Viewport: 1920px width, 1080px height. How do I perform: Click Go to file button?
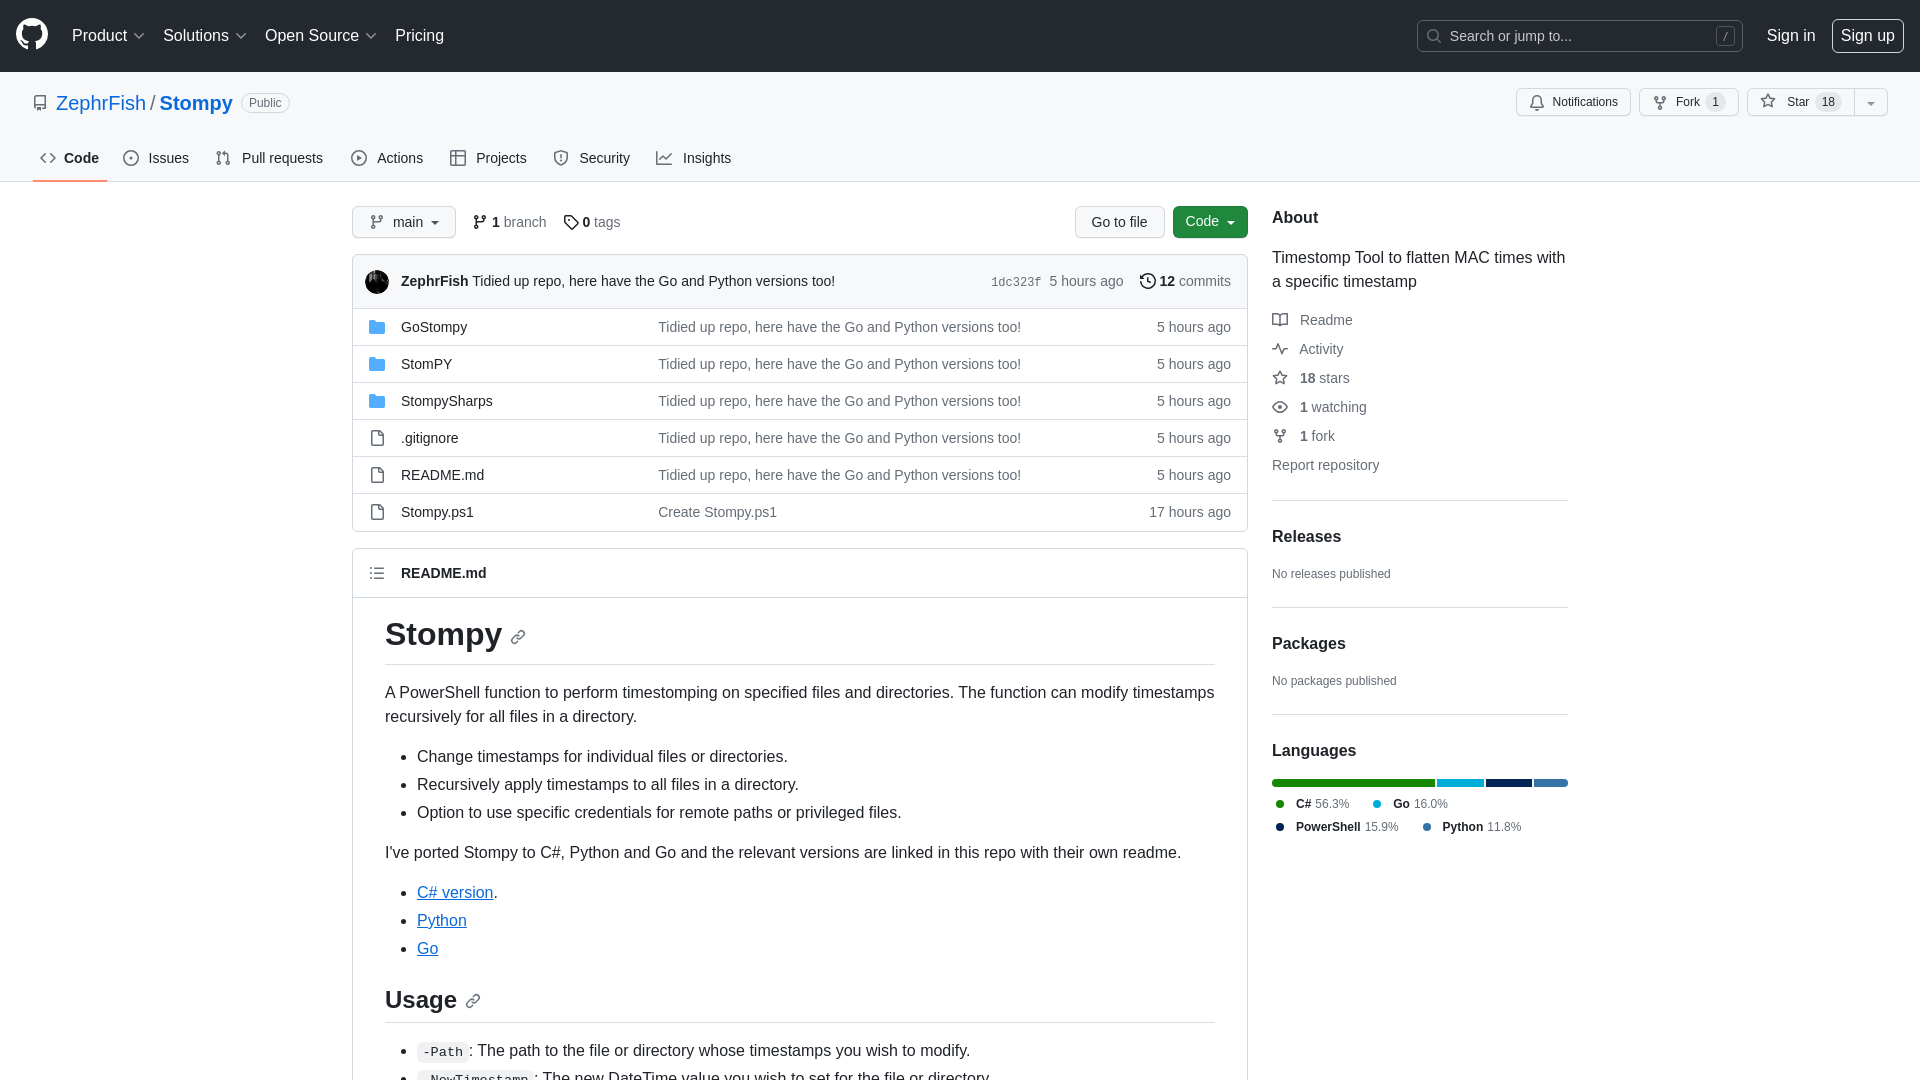pyautogui.click(x=1118, y=222)
